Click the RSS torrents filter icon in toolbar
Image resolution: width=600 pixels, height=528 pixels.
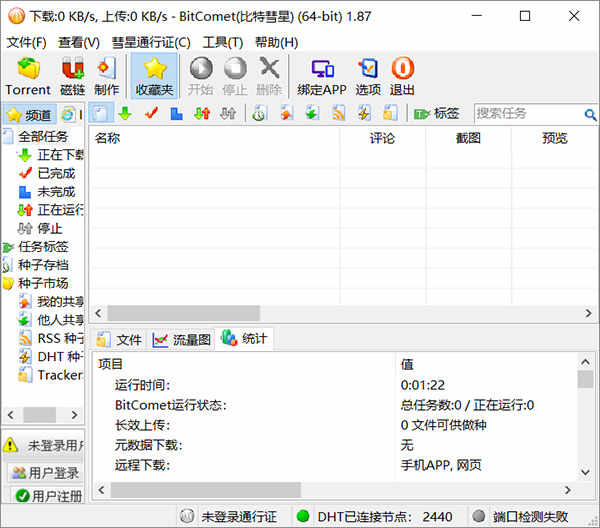(x=339, y=114)
